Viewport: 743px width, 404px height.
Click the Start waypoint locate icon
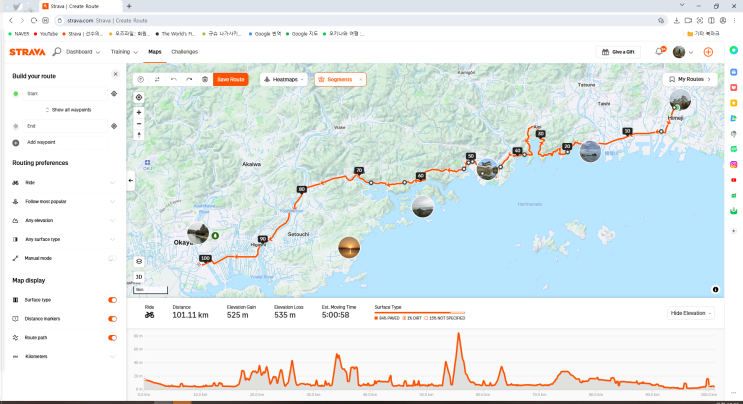pyautogui.click(x=114, y=94)
